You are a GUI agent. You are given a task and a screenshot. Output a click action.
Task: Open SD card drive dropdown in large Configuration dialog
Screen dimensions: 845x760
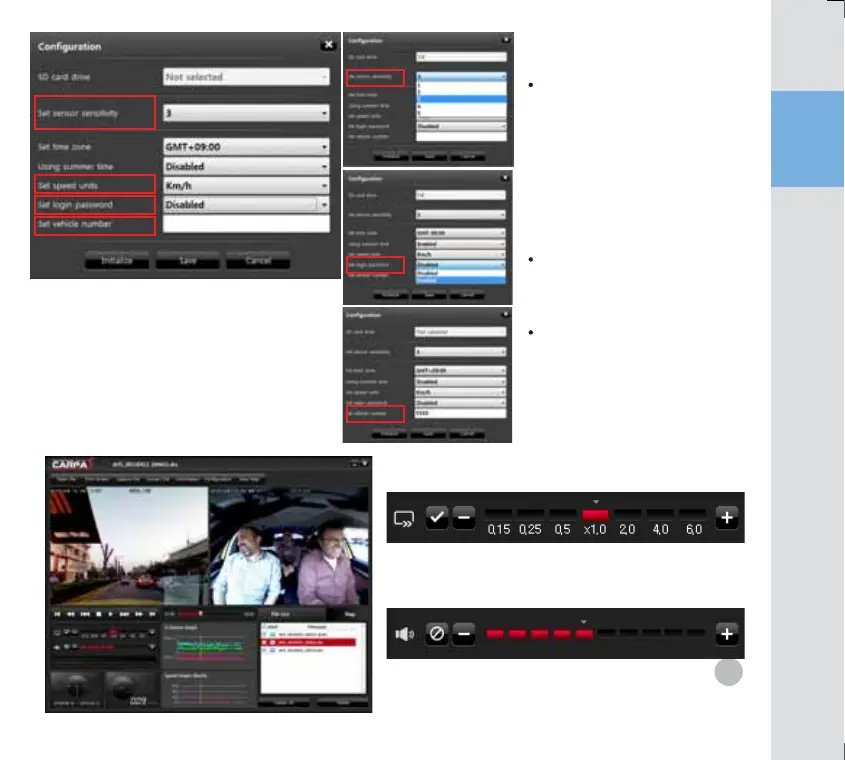[246, 77]
